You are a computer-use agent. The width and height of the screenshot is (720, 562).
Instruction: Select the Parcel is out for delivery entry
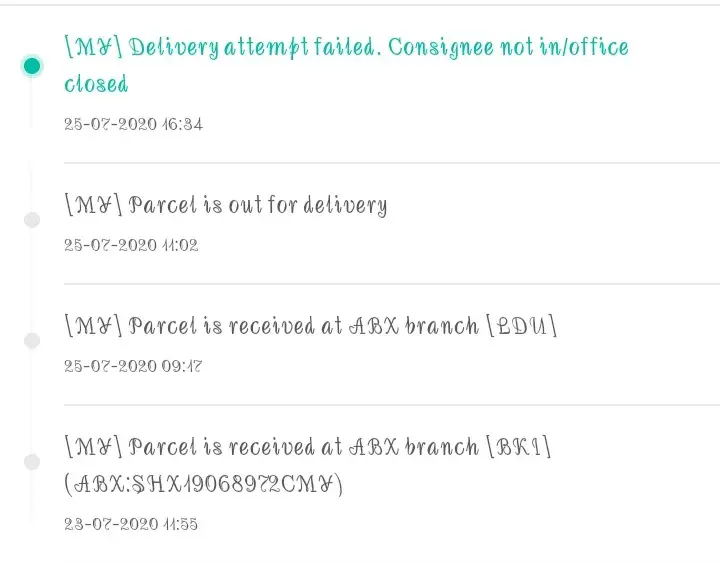[225, 206]
